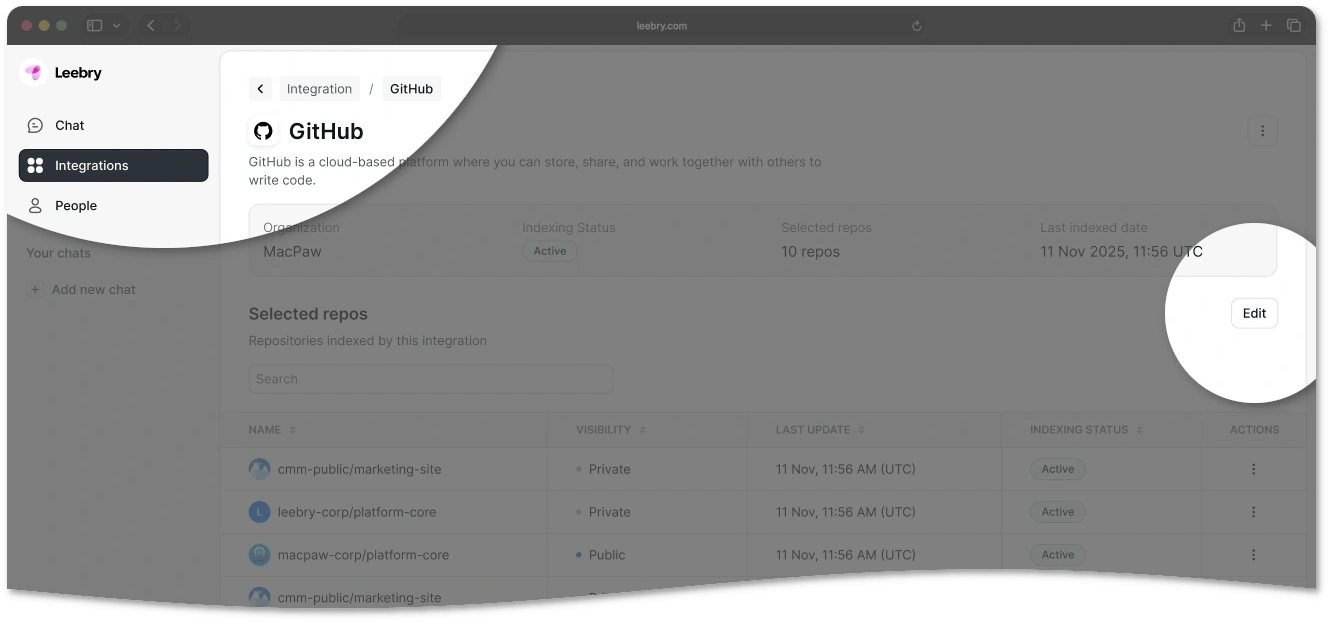Click the first cmm-public/marketing-site avatar

(x=260, y=469)
